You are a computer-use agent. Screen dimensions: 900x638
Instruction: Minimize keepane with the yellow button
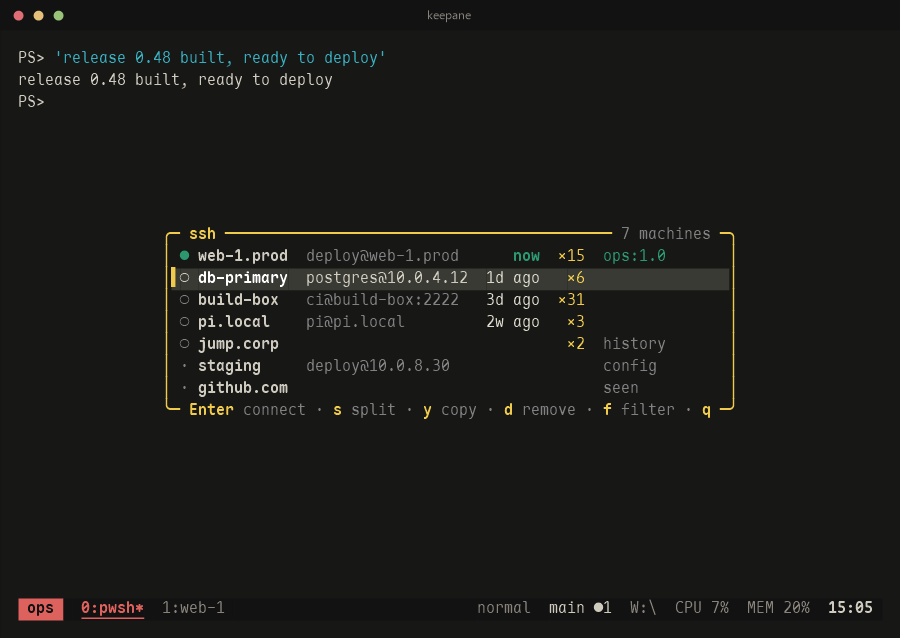click(x=38, y=15)
